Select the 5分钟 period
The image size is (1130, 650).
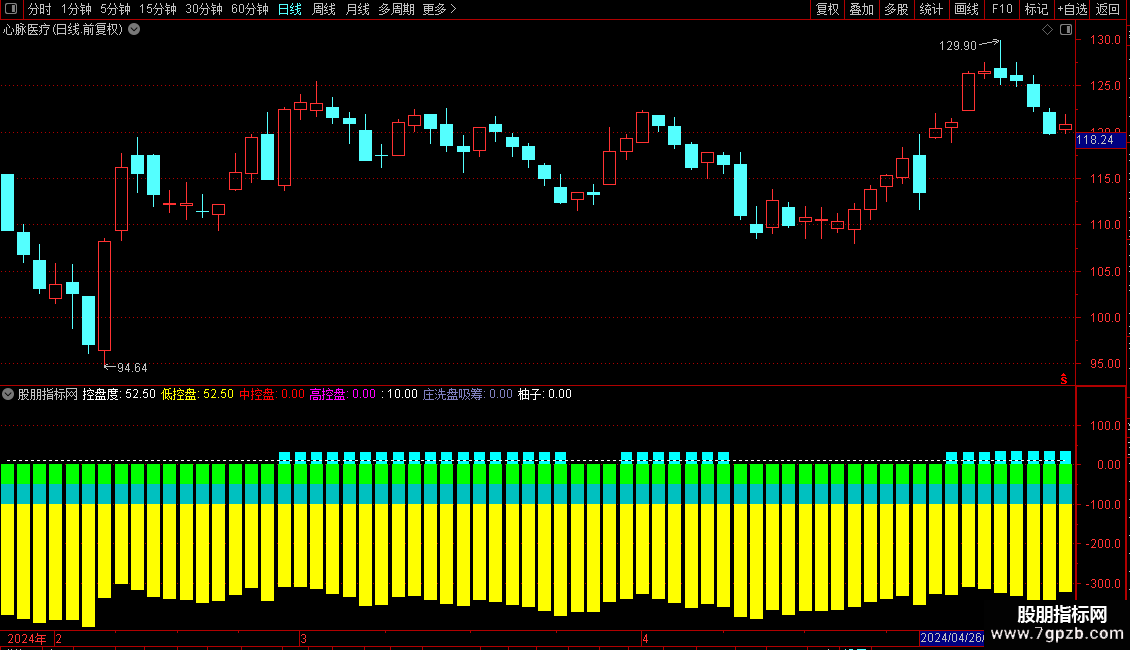point(115,9)
